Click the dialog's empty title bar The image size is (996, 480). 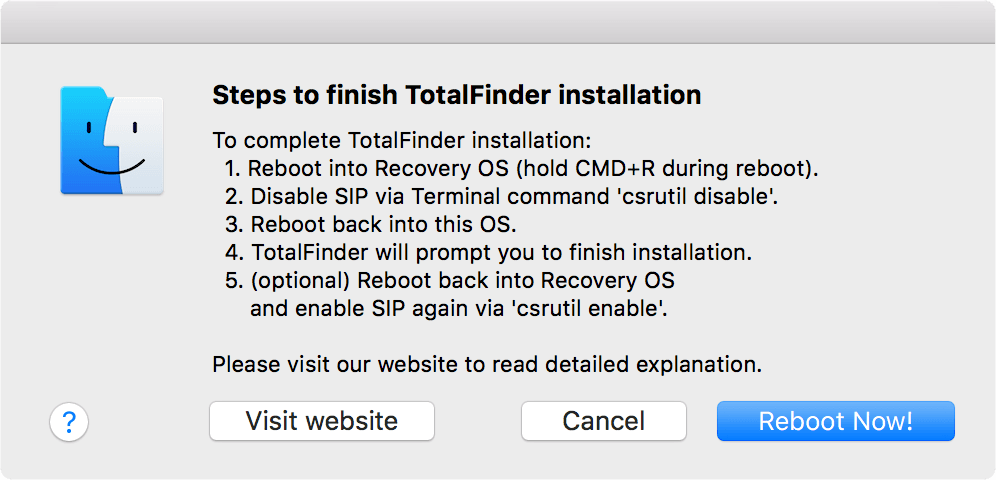click(498, 22)
